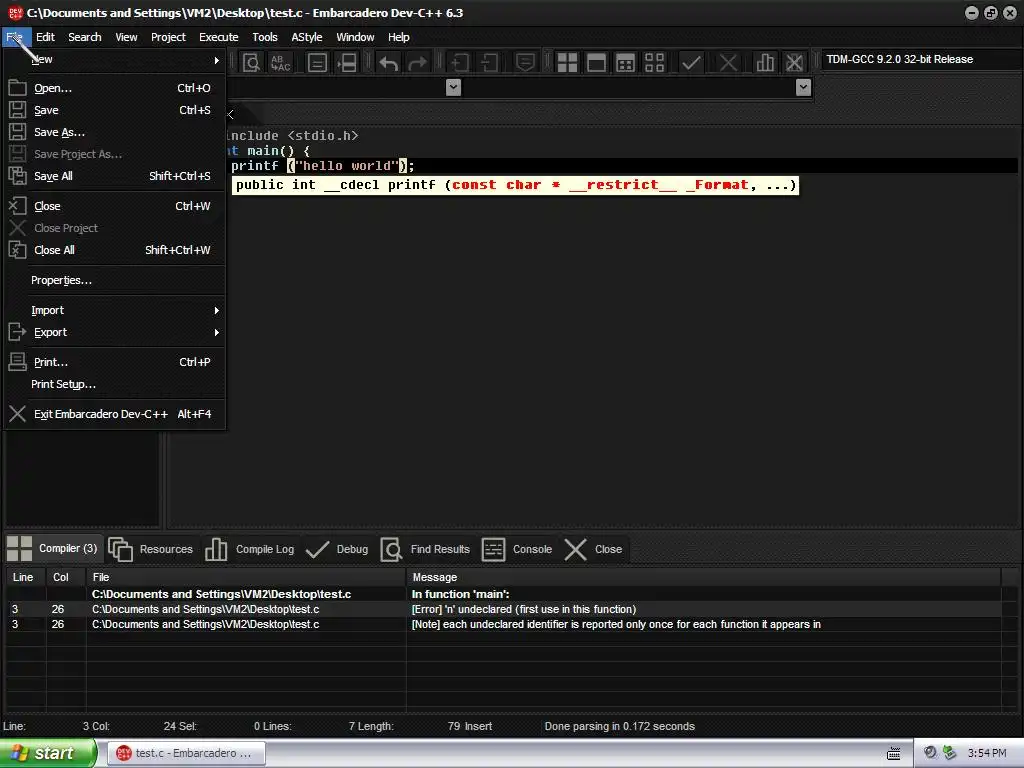
Task: Open the Execute menu
Action: 218,37
